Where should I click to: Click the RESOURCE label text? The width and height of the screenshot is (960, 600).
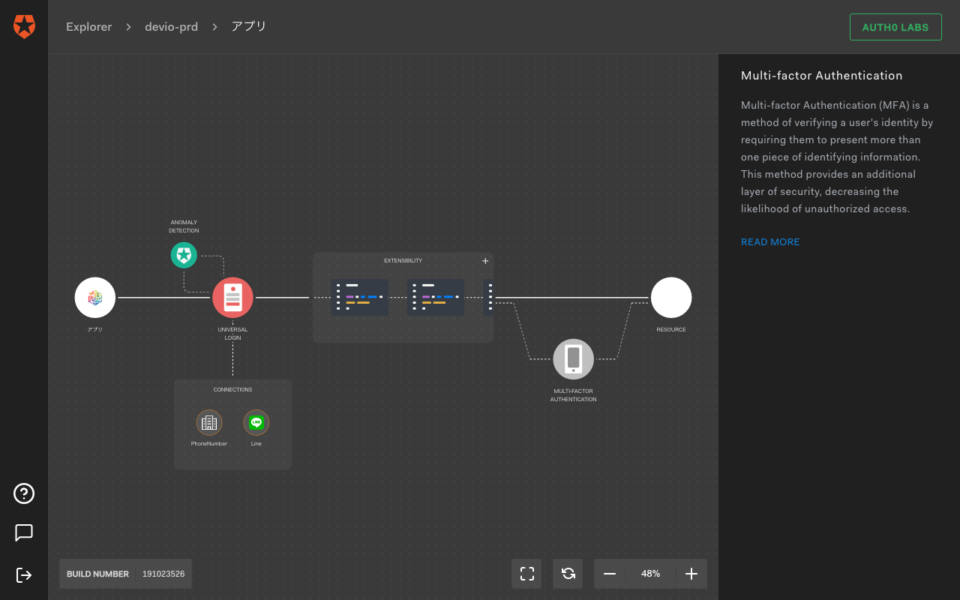671,329
